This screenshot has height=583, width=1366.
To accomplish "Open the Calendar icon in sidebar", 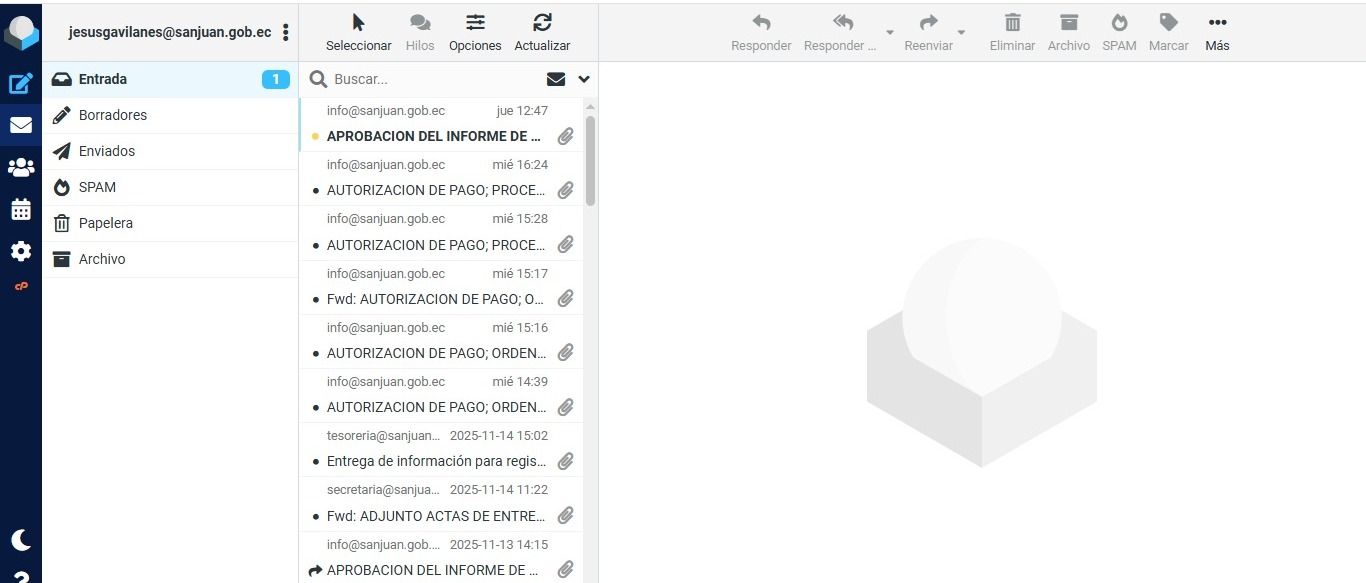I will (21, 210).
